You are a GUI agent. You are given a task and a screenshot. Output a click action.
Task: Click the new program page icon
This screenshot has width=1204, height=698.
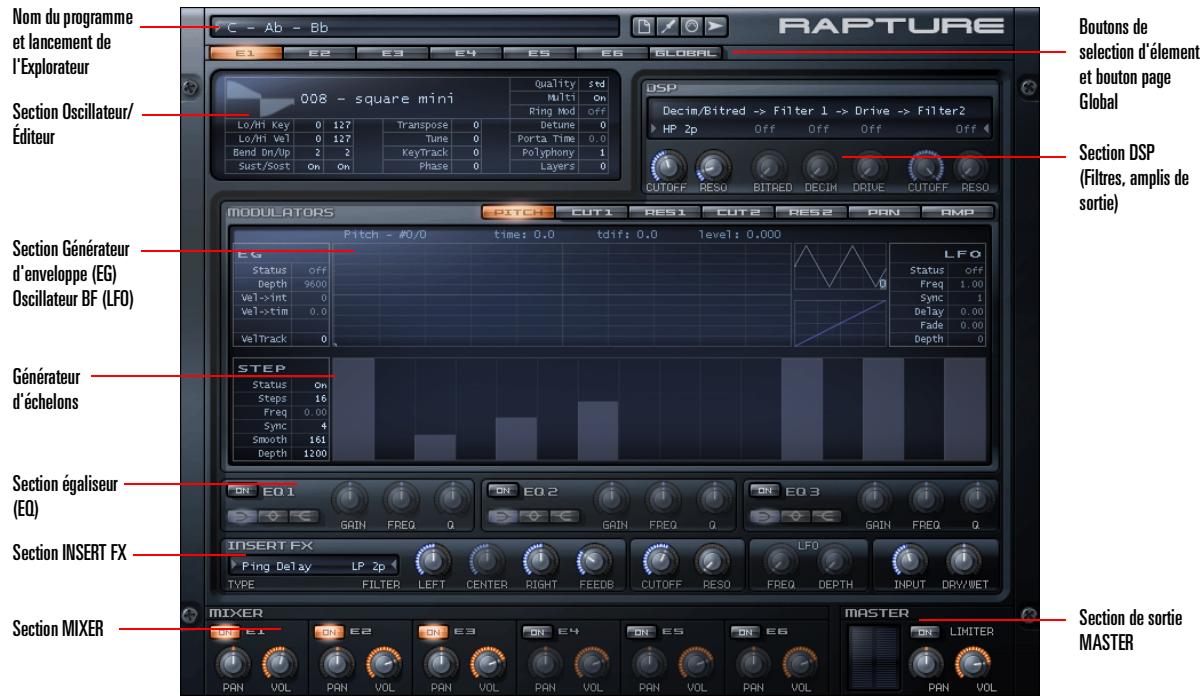(643, 27)
